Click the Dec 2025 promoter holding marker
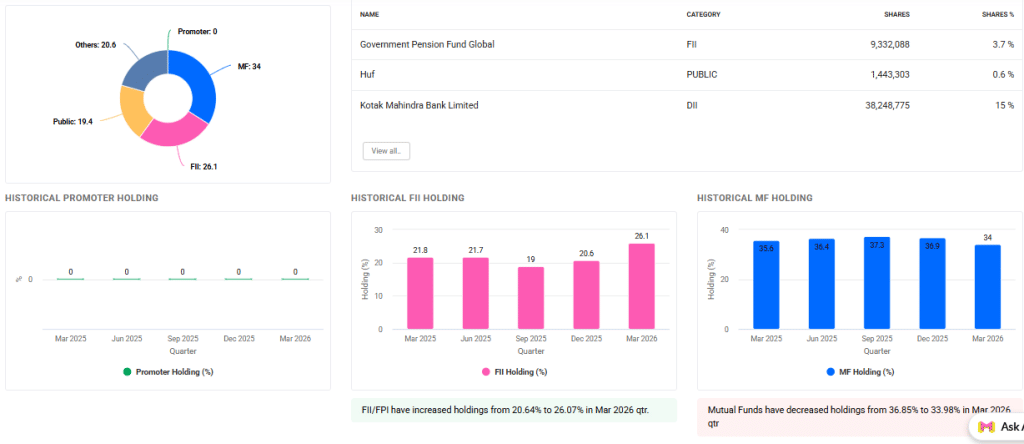This screenshot has height=444, width=1024. point(239,279)
